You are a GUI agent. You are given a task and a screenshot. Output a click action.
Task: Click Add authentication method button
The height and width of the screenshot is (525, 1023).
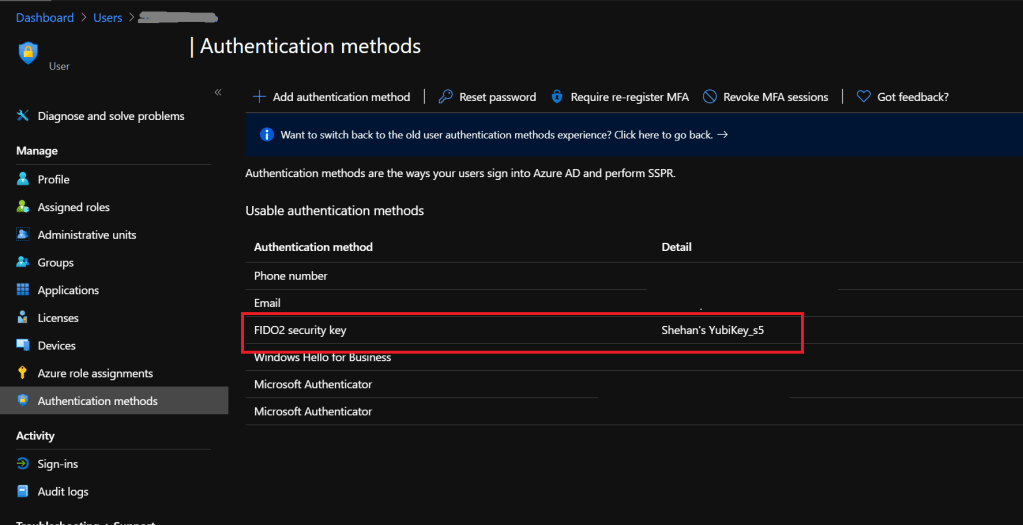331,97
